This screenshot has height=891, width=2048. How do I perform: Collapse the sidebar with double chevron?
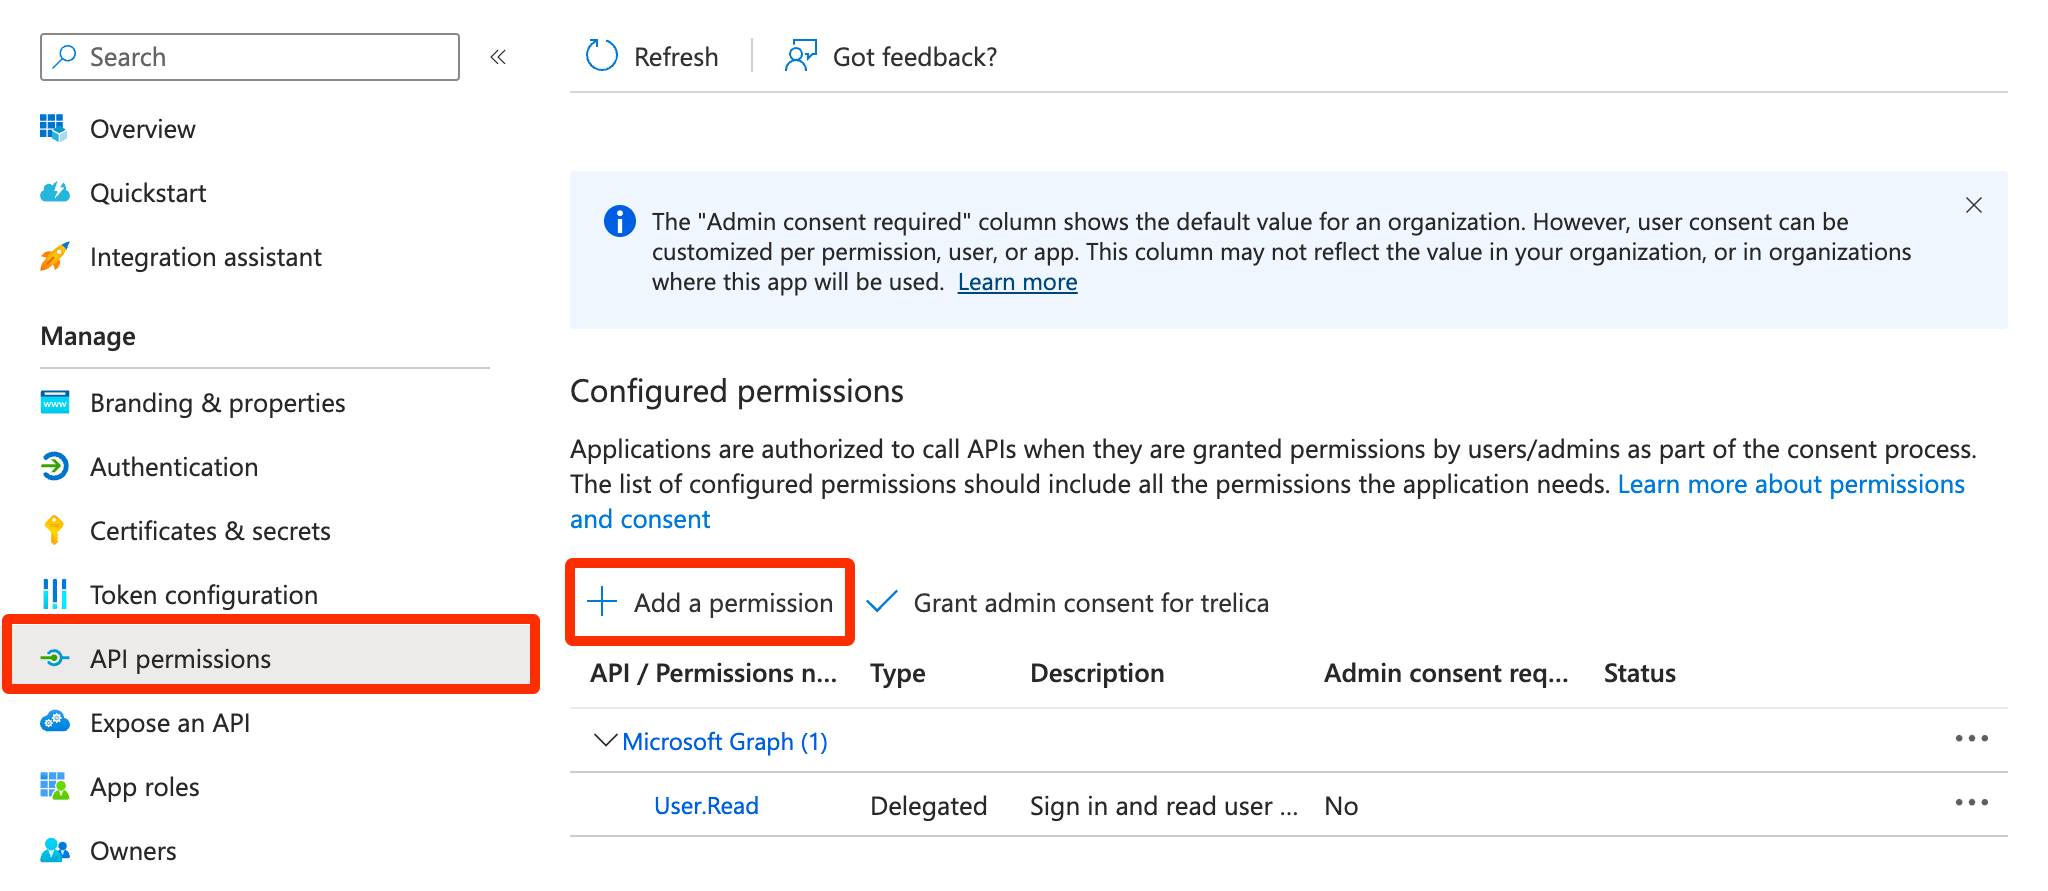[x=498, y=57]
